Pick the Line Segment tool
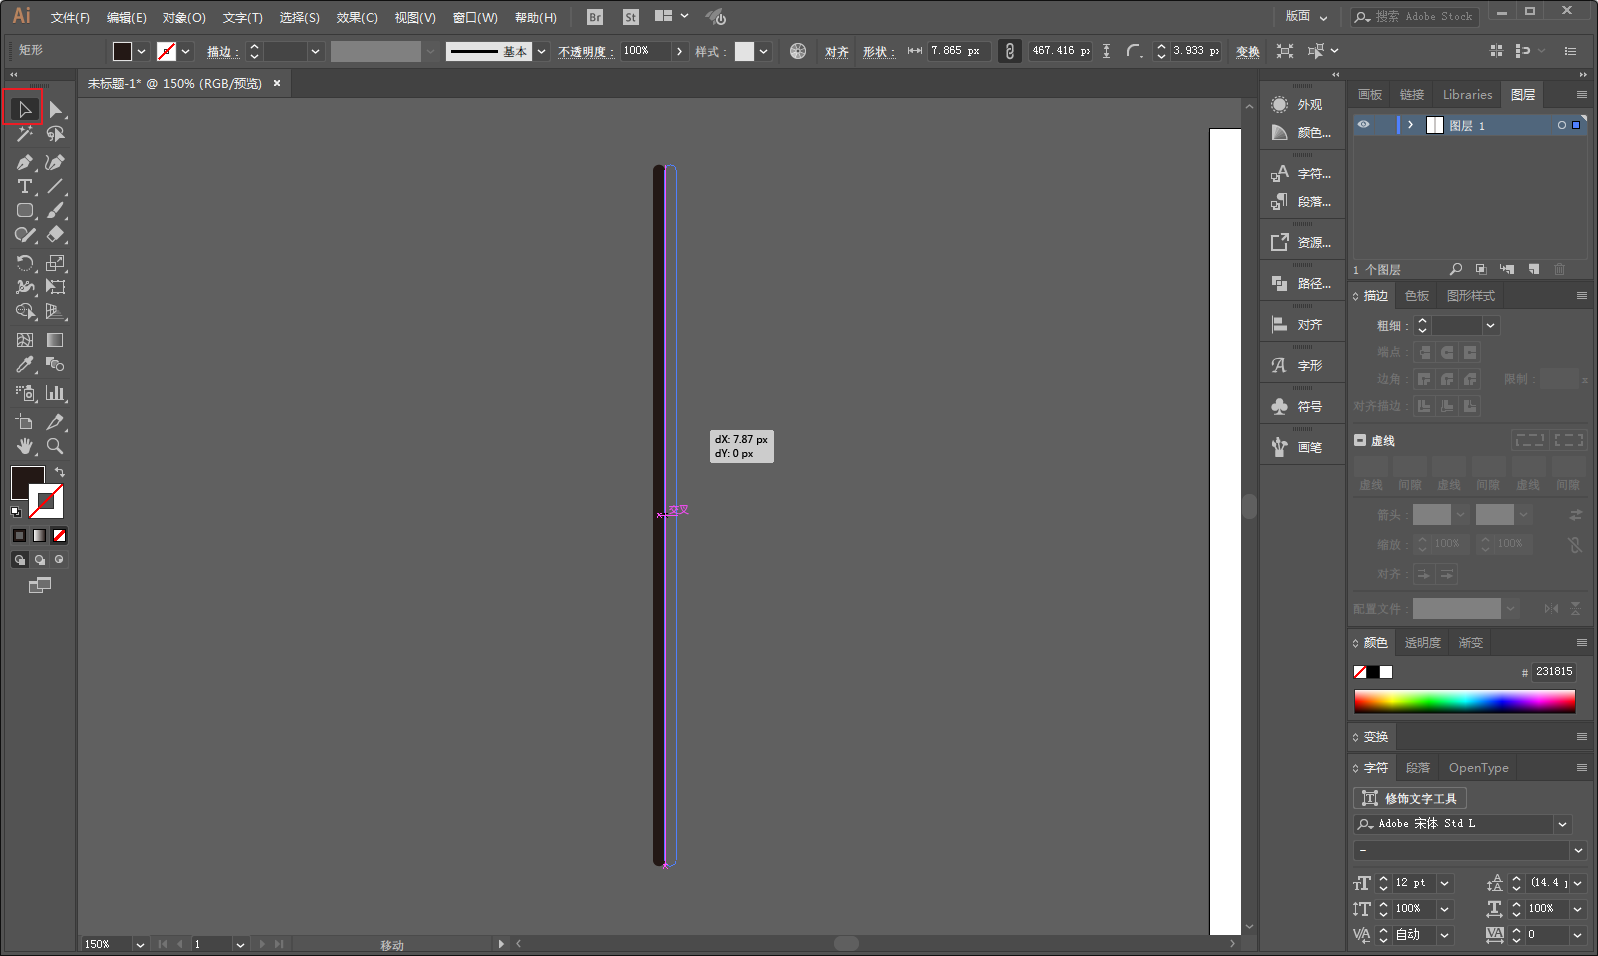 (55, 187)
